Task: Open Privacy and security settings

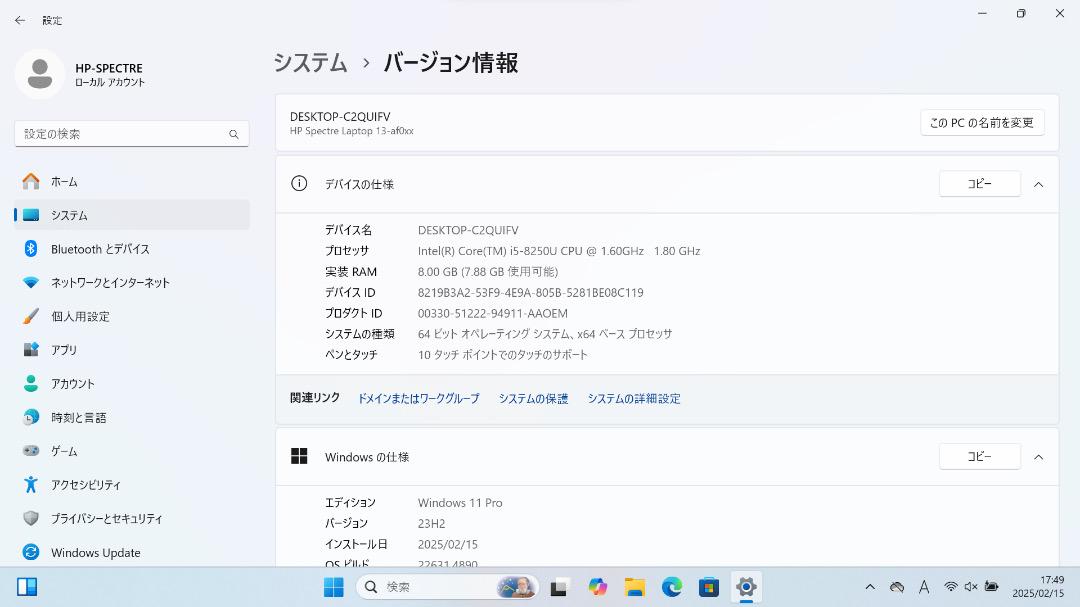Action: point(132,519)
